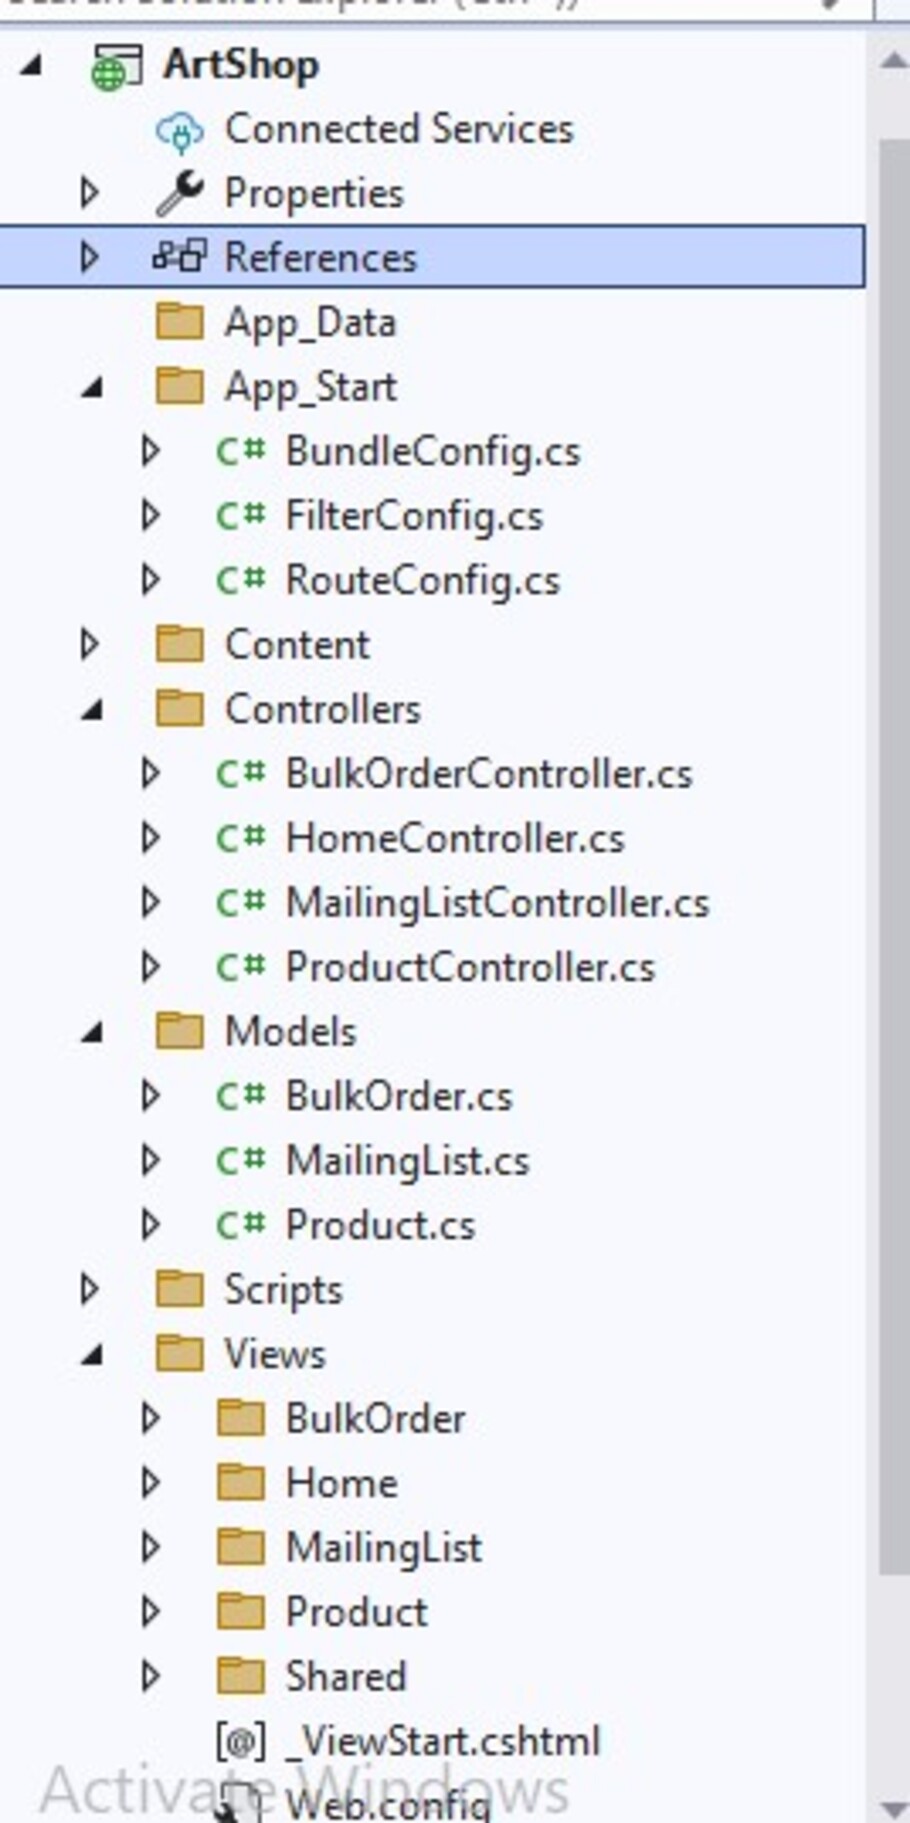Collapse the Controllers folder

[90, 708]
